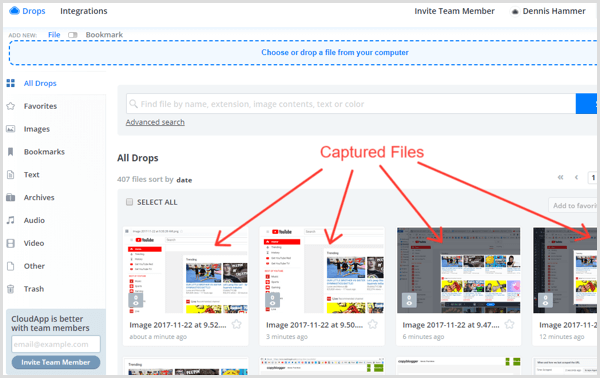Viewport: 600px width, 378px height.
Task: Click the Archives sidebar icon
Action: click(11, 197)
